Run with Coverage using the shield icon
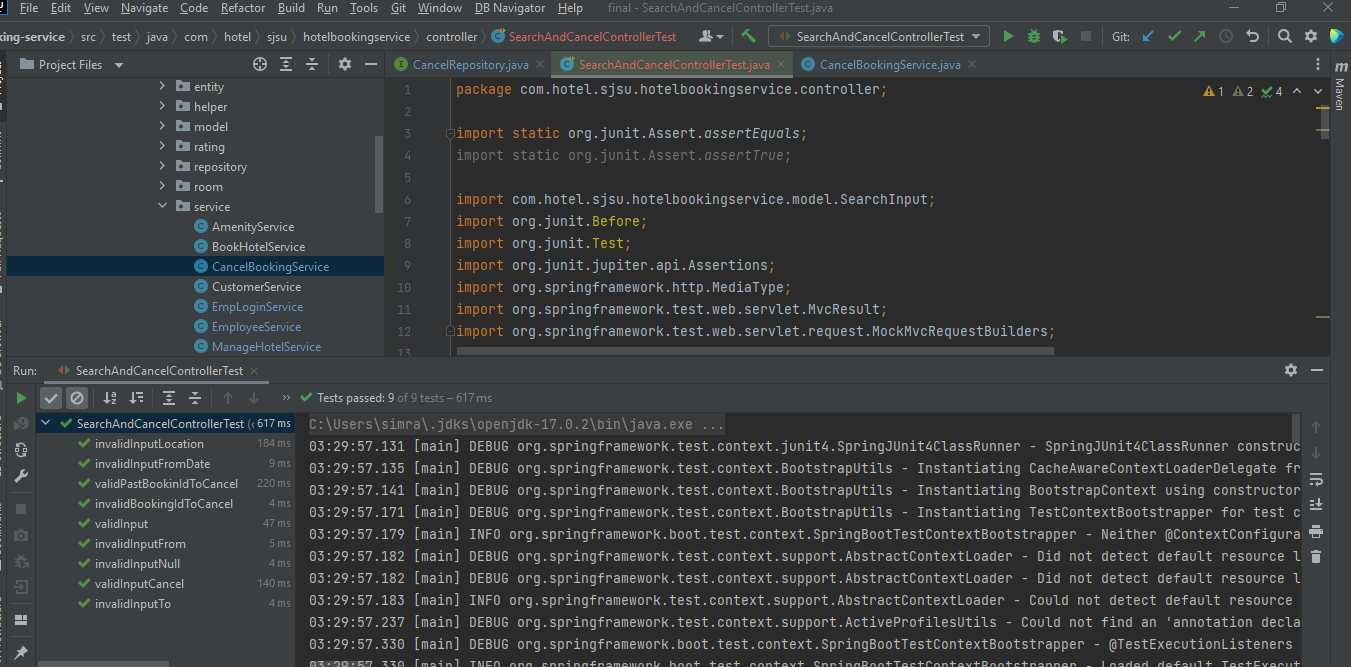Image resolution: width=1351 pixels, height=667 pixels. [x=1059, y=35]
